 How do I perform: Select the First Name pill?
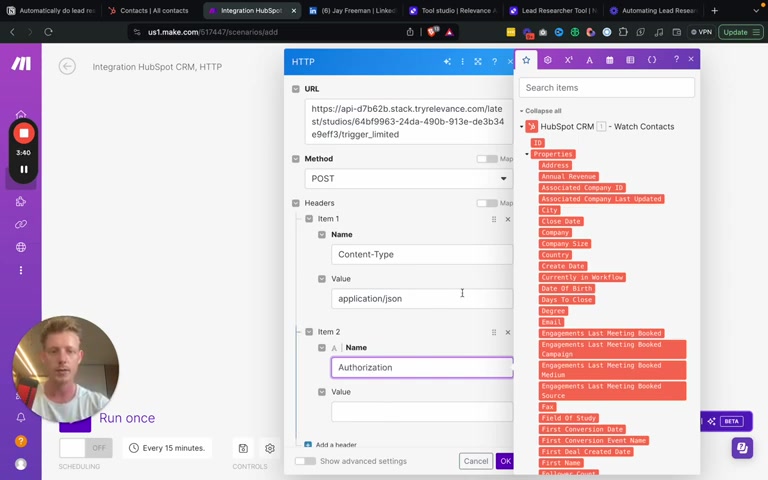pyautogui.click(x=561, y=463)
